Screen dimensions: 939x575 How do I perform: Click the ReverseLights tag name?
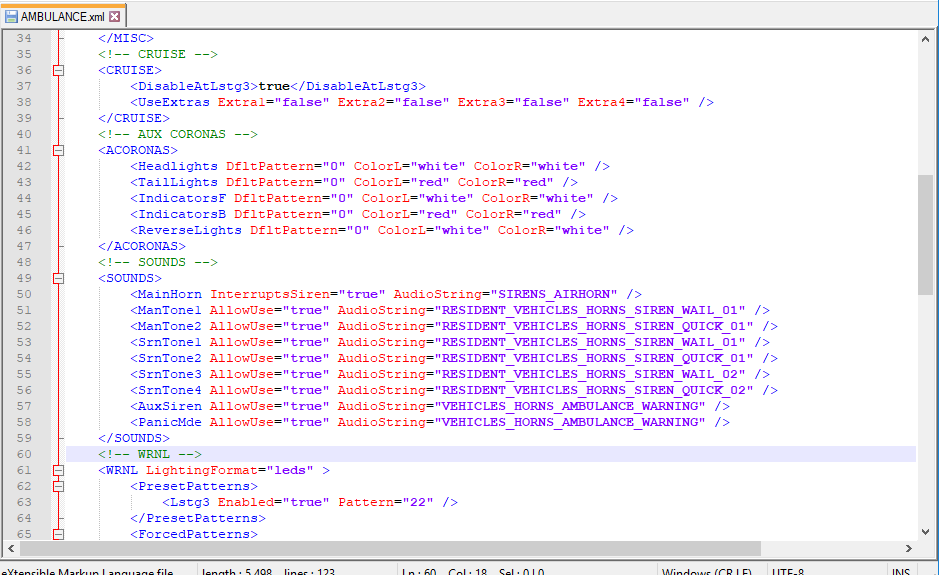(190, 230)
